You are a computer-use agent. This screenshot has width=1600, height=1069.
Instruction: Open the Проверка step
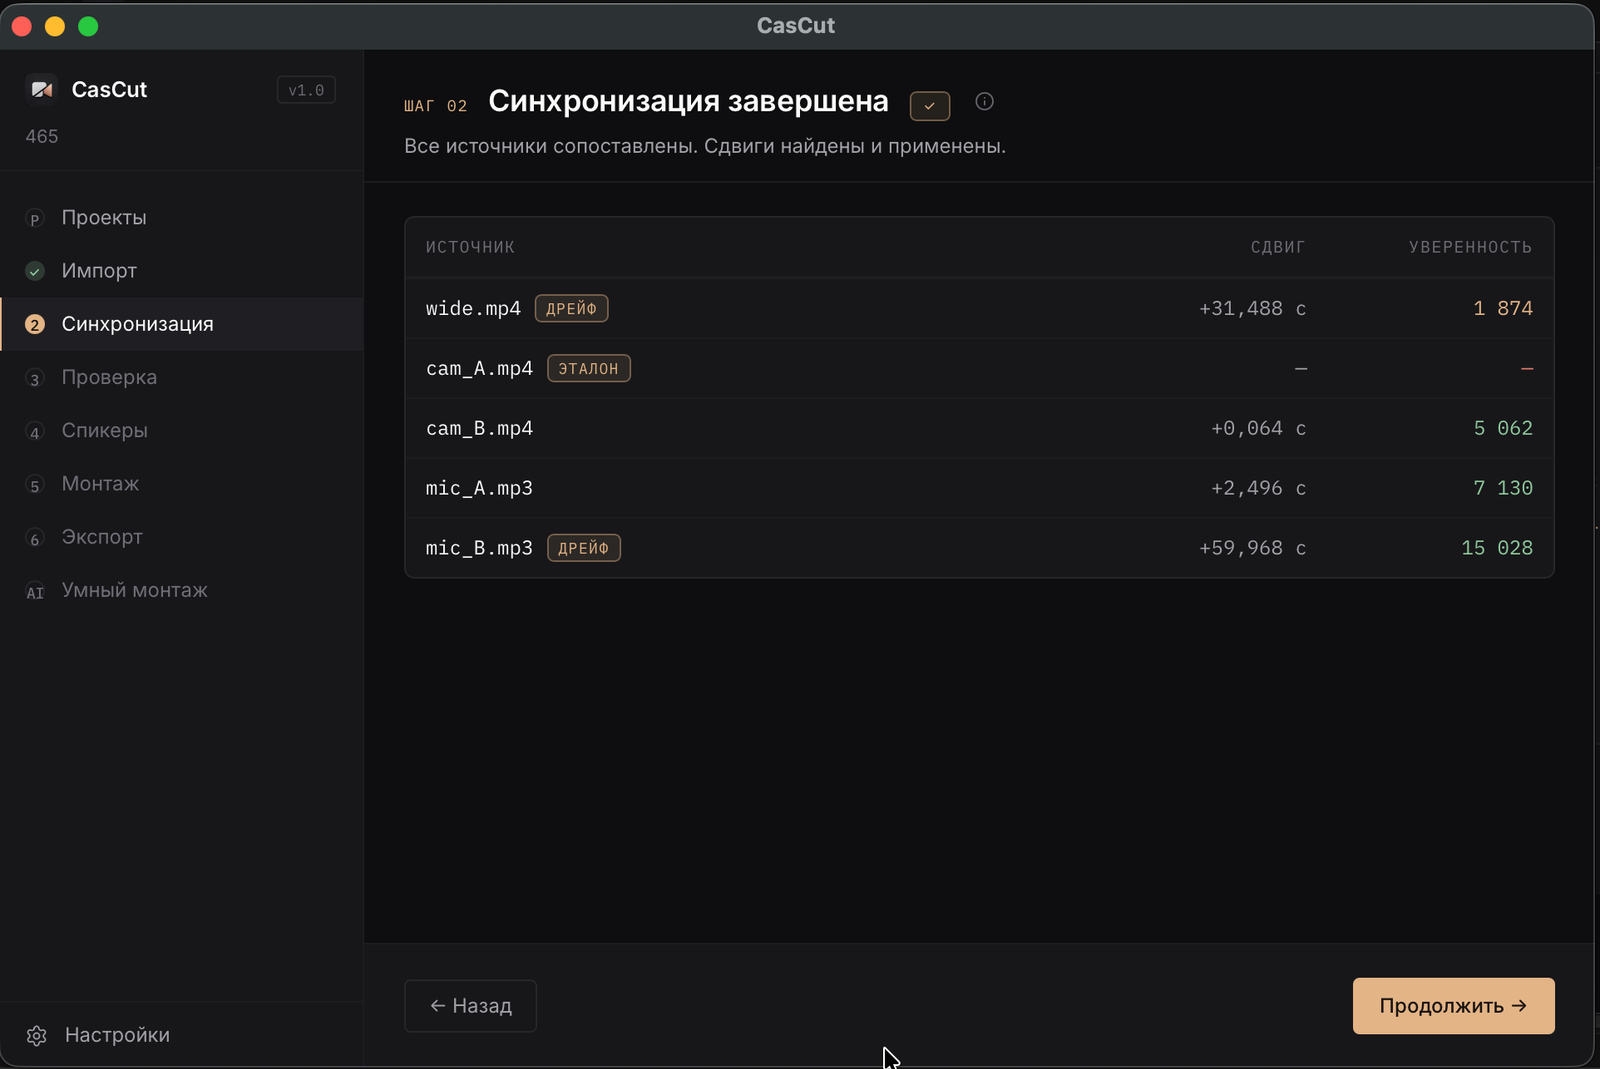(x=181, y=377)
